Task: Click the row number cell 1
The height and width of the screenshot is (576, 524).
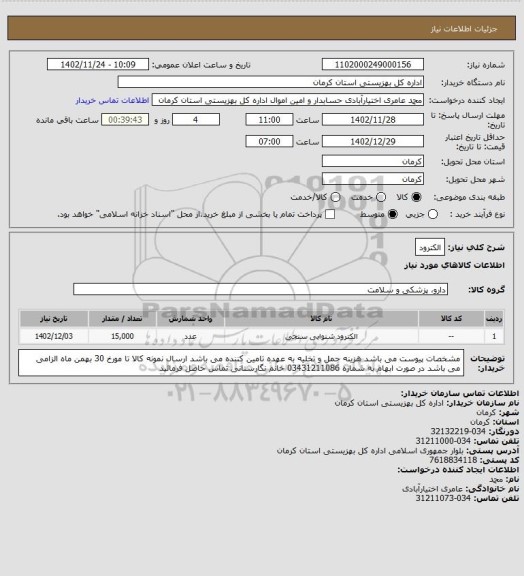Action: [x=494, y=336]
